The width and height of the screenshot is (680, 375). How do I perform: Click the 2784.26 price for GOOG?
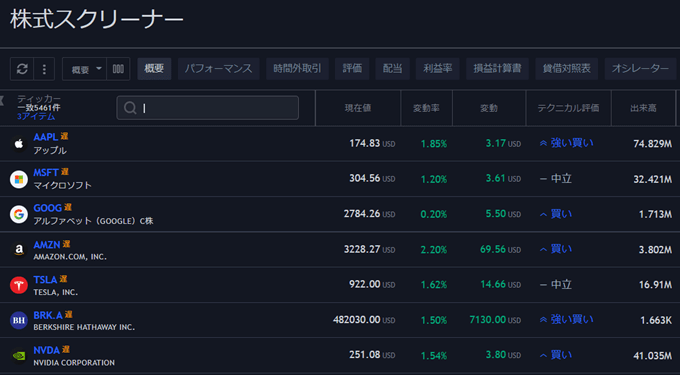[362, 214]
